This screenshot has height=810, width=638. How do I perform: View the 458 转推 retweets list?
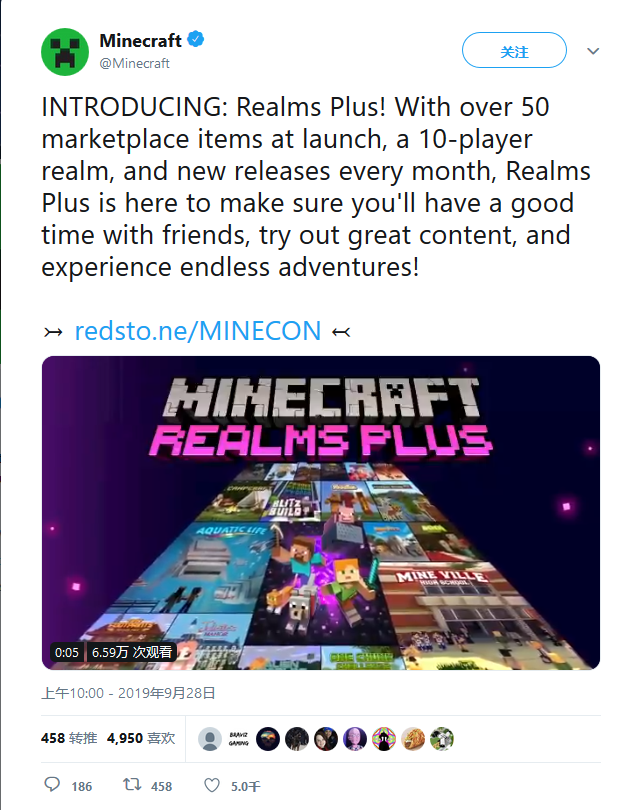(x=69, y=738)
